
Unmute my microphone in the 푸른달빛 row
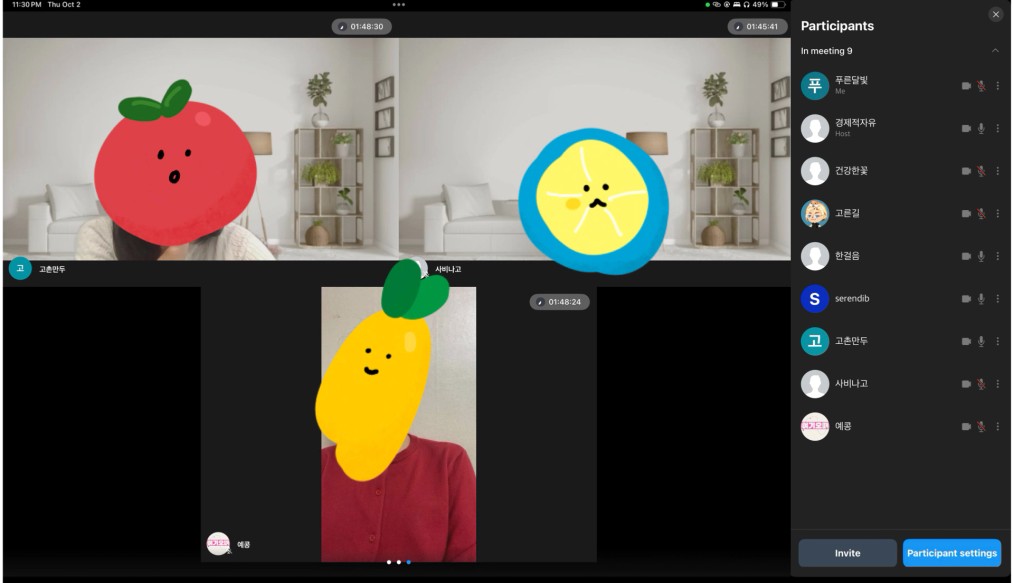coord(981,86)
